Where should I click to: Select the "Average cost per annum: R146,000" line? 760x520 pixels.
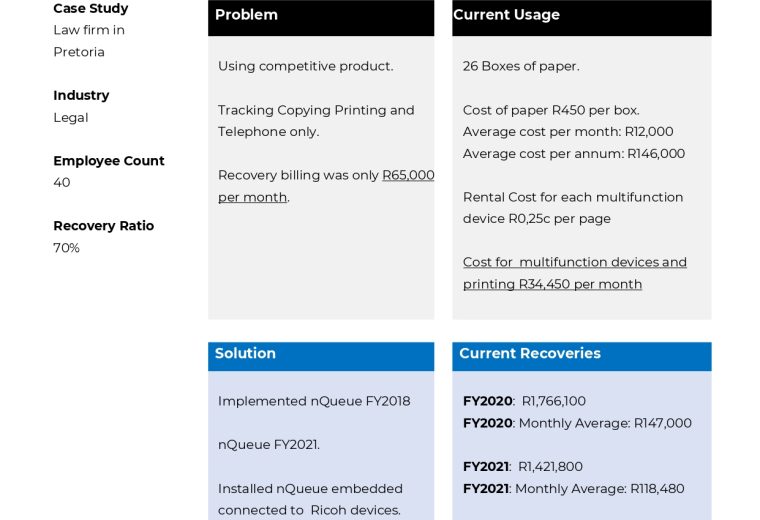tap(573, 154)
